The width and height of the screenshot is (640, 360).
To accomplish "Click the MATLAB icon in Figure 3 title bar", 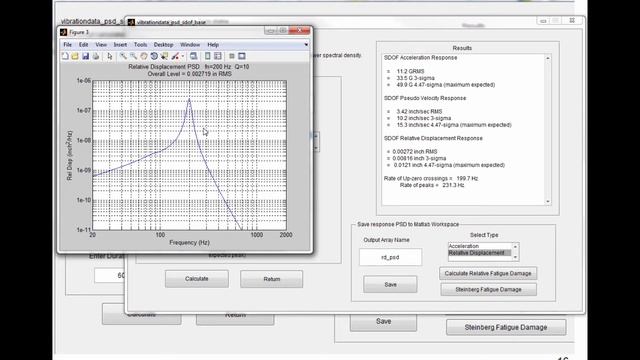I will click(x=63, y=32).
